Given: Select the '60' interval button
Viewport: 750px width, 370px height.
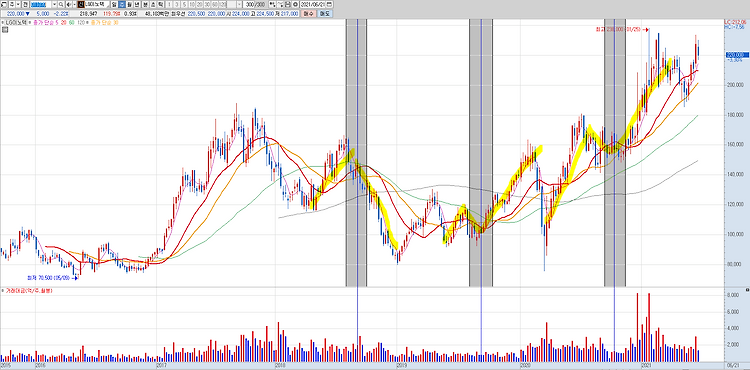Looking at the screenshot, I should coord(215,4).
